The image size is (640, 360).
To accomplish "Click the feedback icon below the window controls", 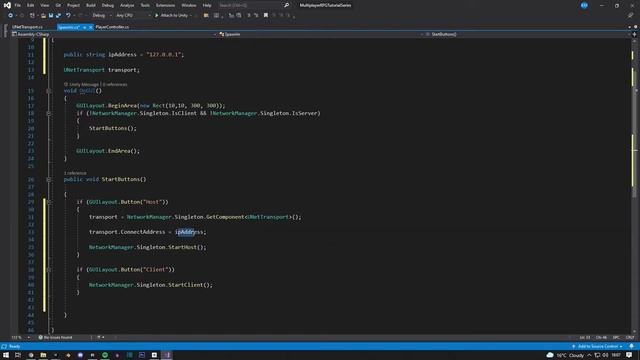I will coord(630,16).
